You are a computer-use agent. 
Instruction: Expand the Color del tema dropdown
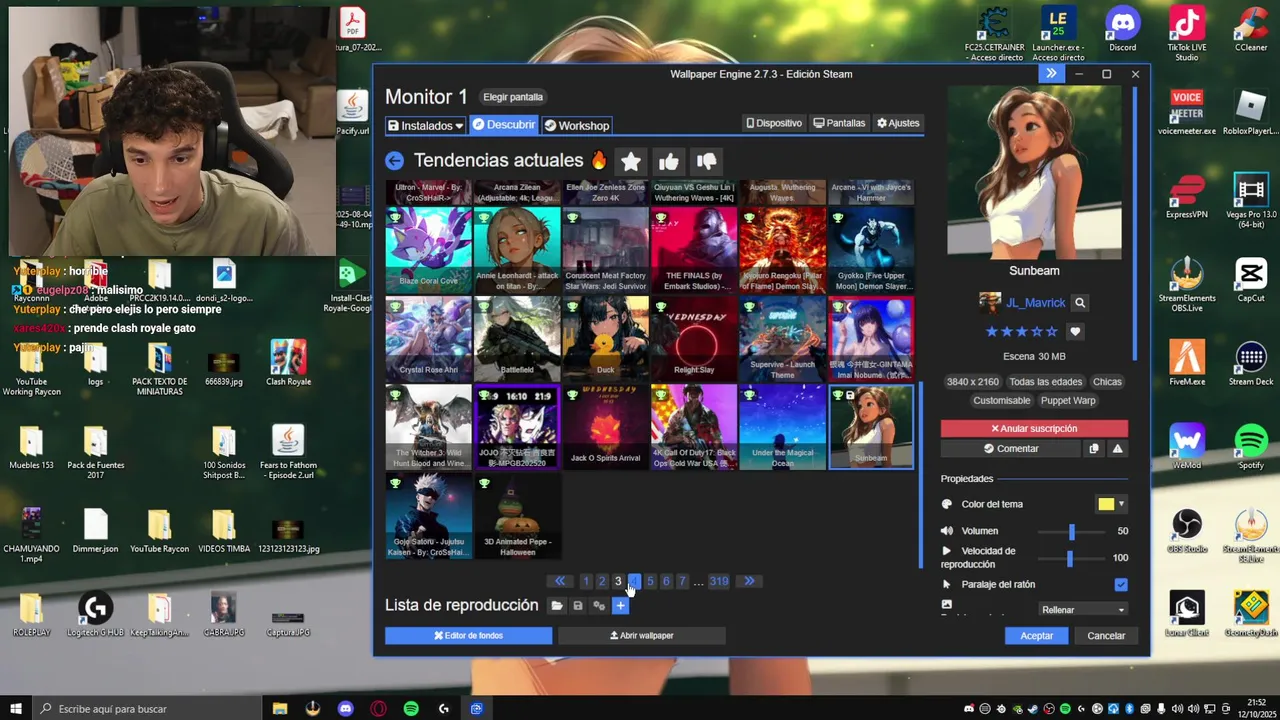pyautogui.click(x=1121, y=505)
